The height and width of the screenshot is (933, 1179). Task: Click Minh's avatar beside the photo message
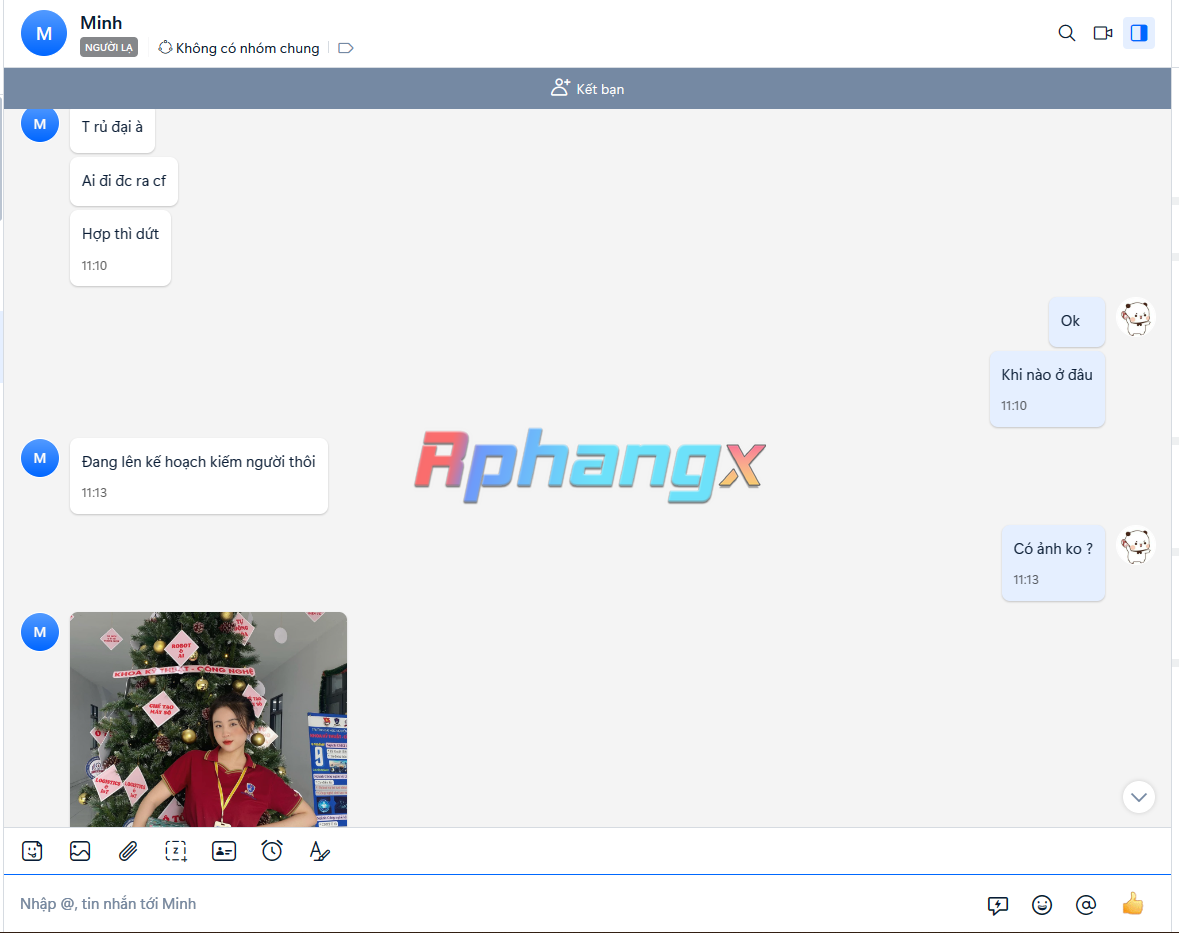point(40,632)
